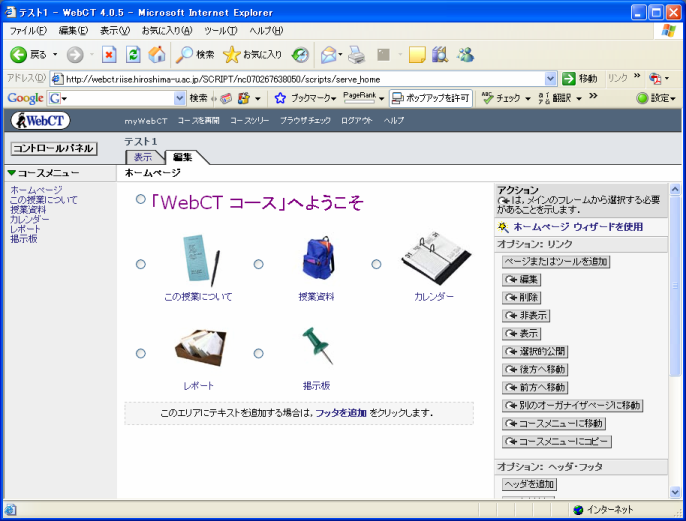Switch to the 編集 tab

click(x=183, y=157)
